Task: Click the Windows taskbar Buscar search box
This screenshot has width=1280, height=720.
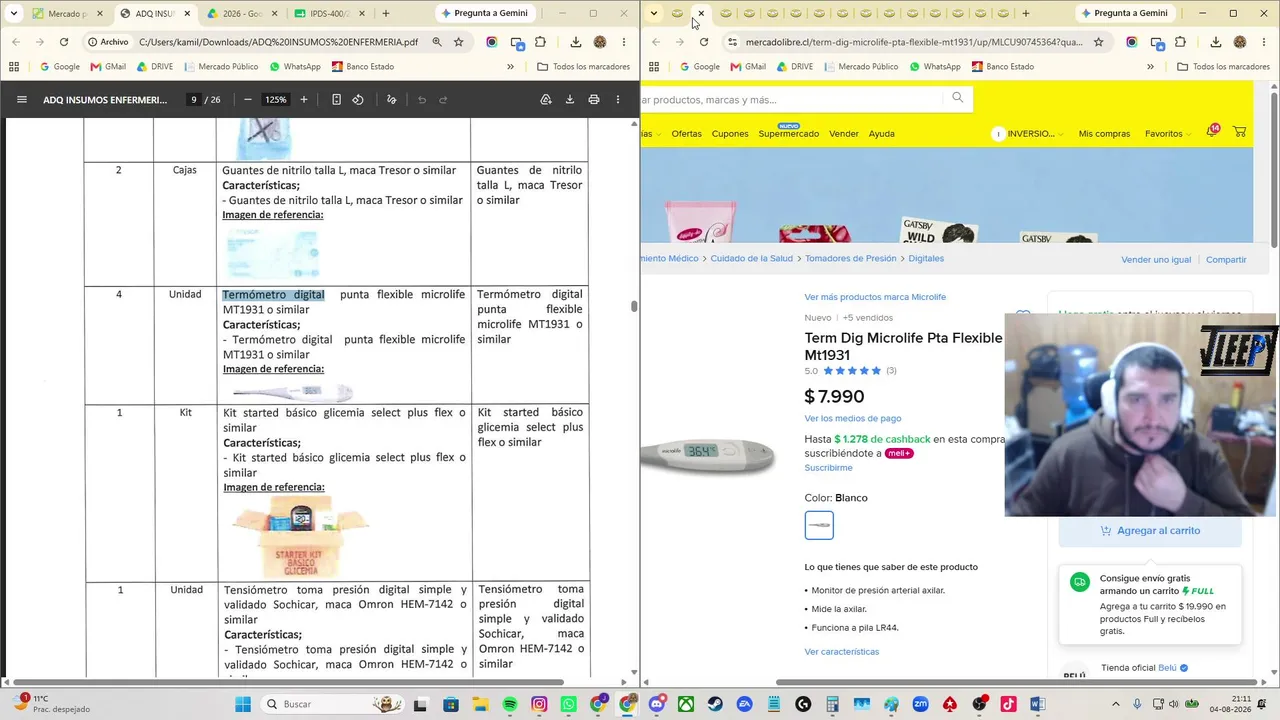Action: pos(332,704)
